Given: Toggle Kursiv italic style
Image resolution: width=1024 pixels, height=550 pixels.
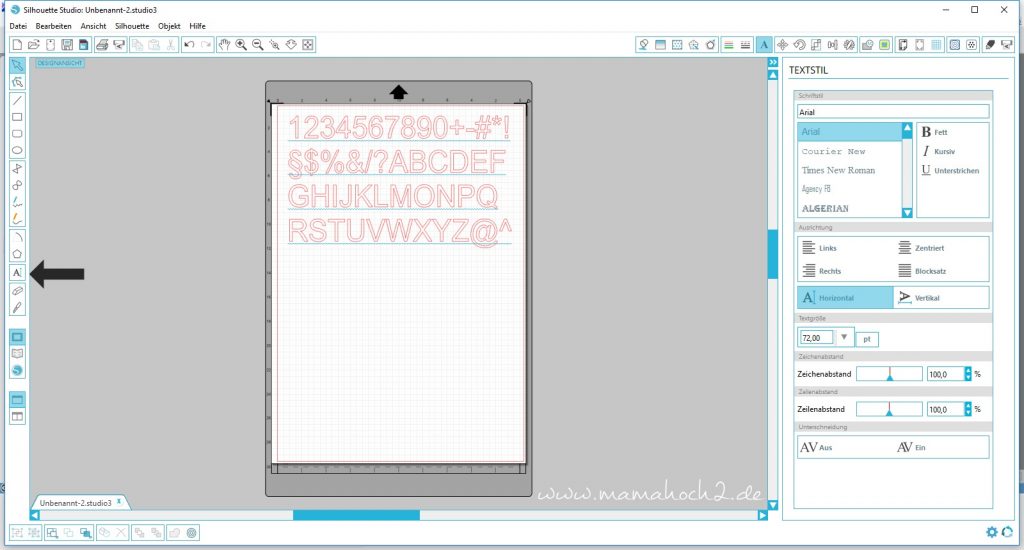Looking at the screenshot, I should [938, 151].
